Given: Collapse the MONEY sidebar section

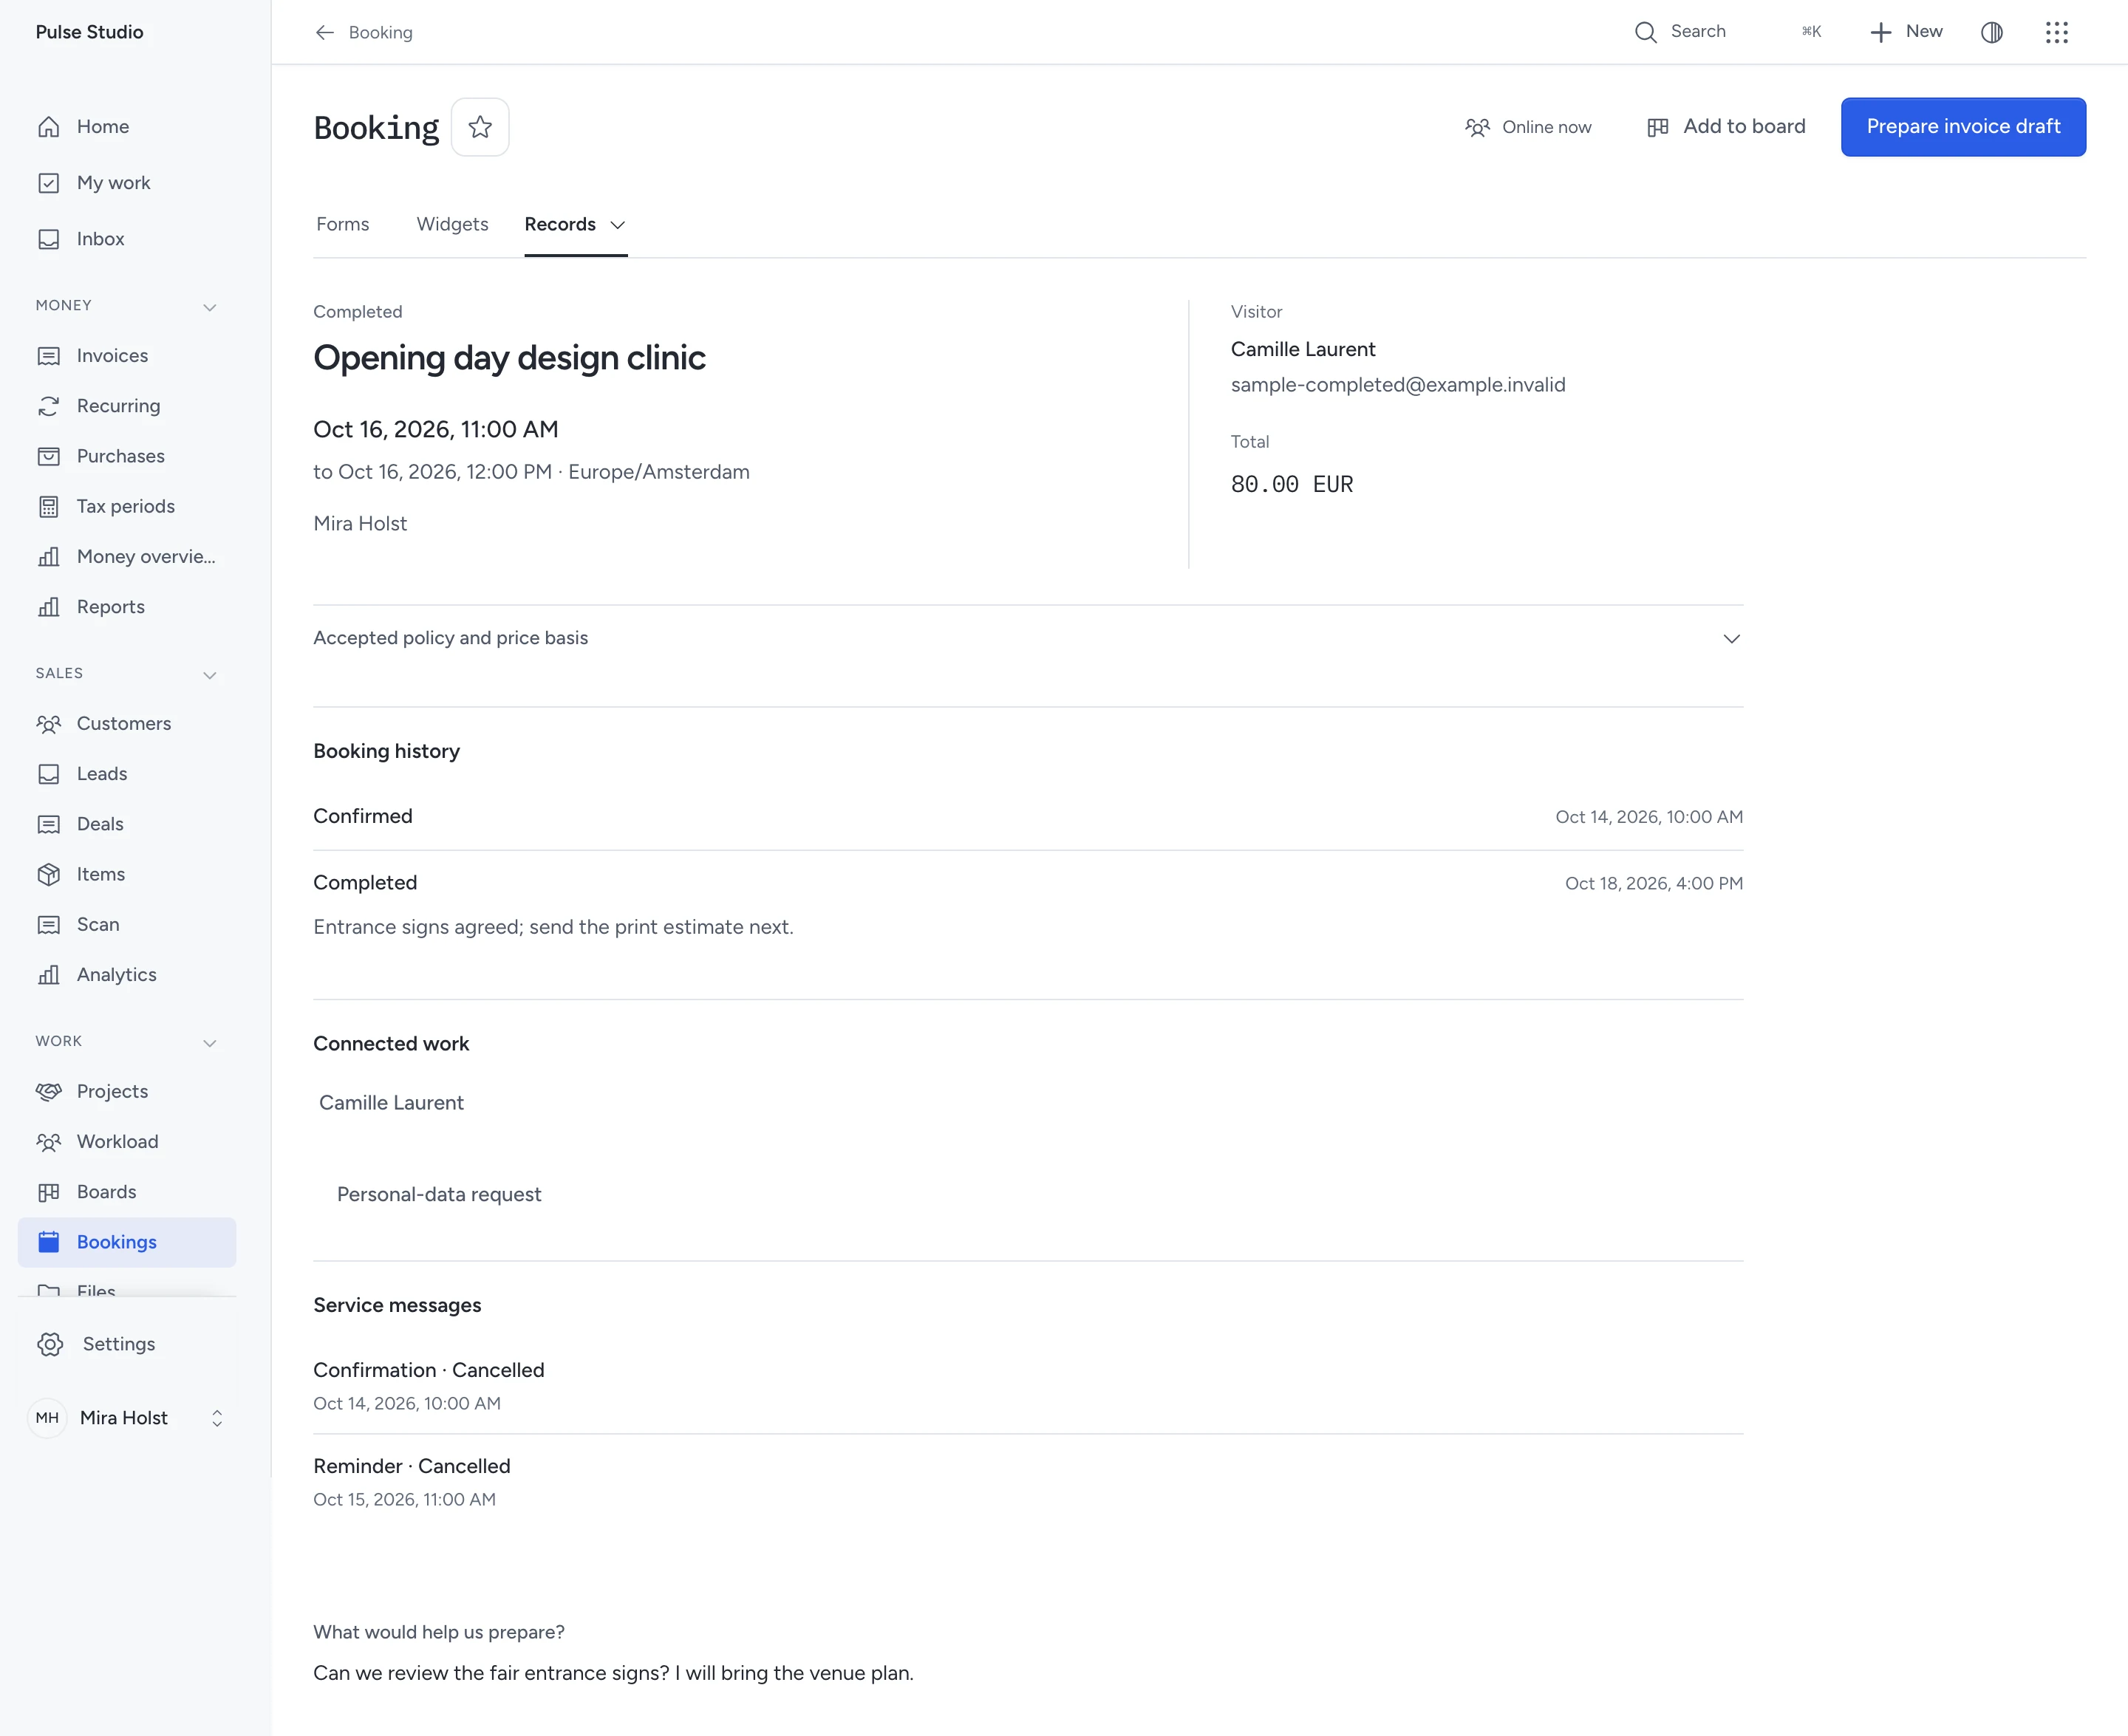Looking at the screenshot, I should (210, 307).
